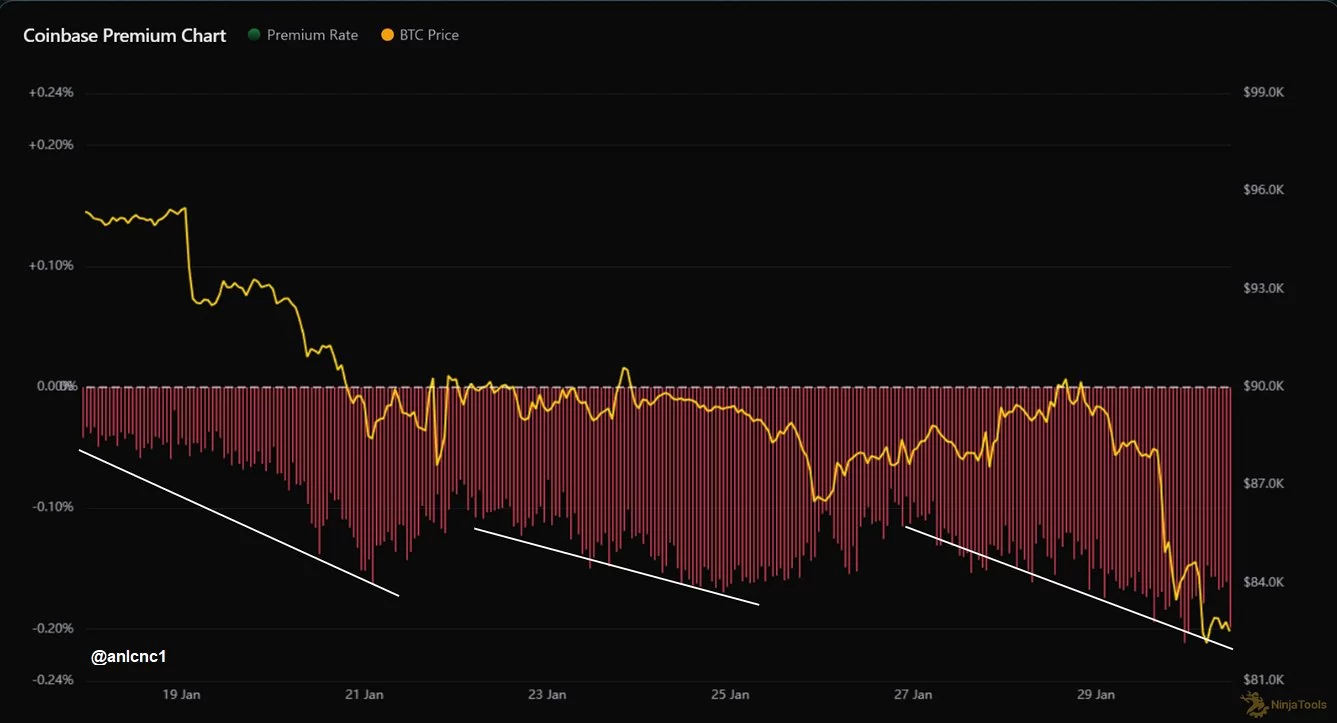1337x723 pixels.
Task: Toggle the BTC Price series label
Action: pos(429,35)
